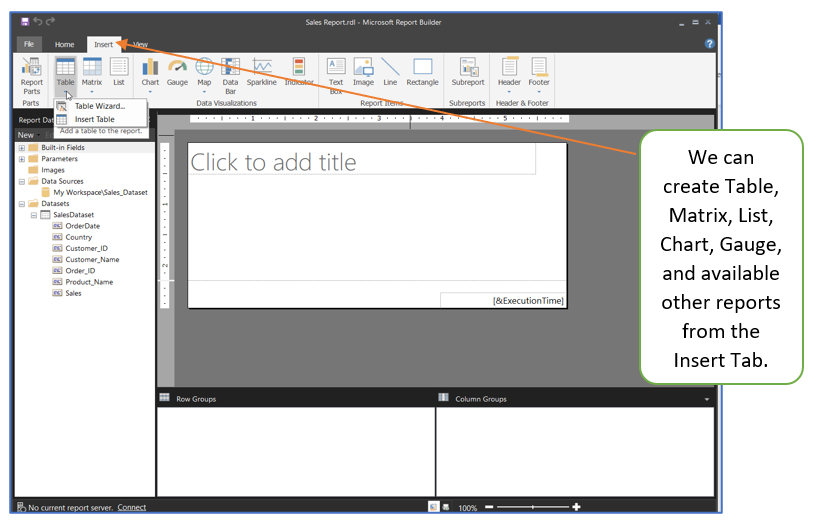Open Report Parts gallery
Screen dimensions: 820x531
coord(32,75)
